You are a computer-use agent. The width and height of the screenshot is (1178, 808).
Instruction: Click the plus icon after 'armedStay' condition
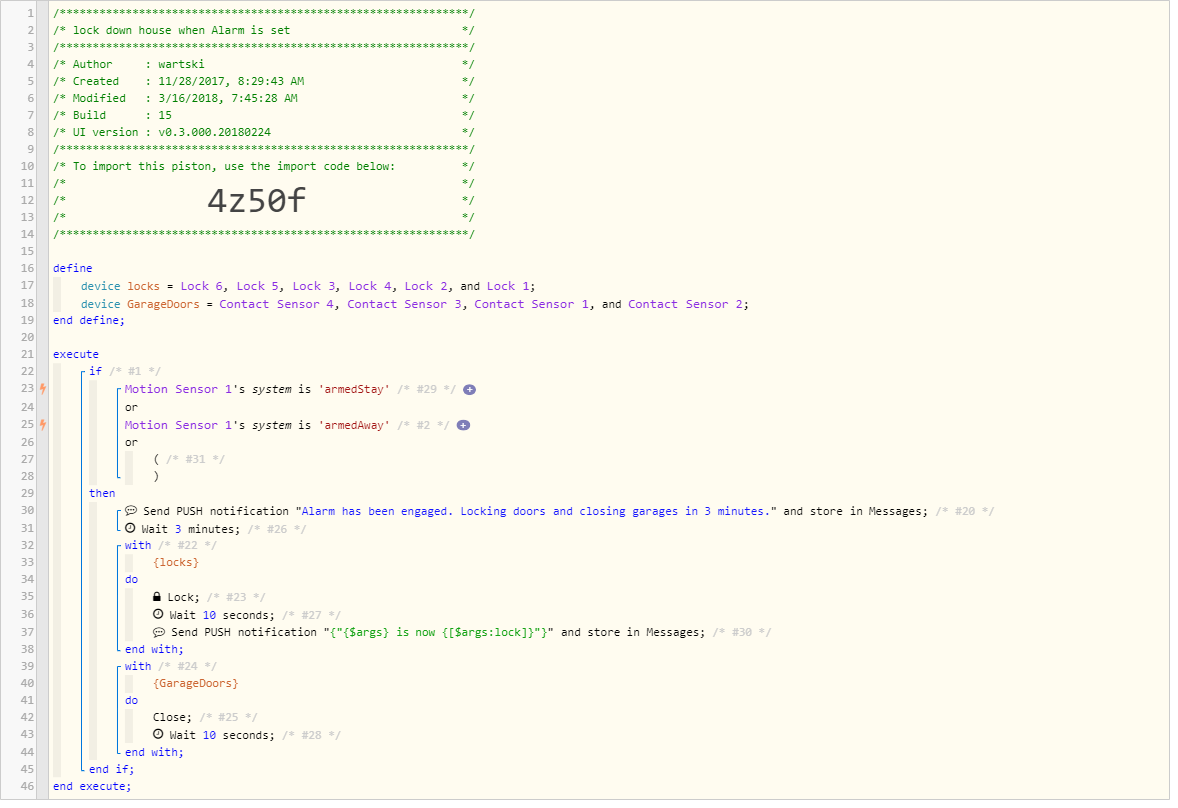470,390
